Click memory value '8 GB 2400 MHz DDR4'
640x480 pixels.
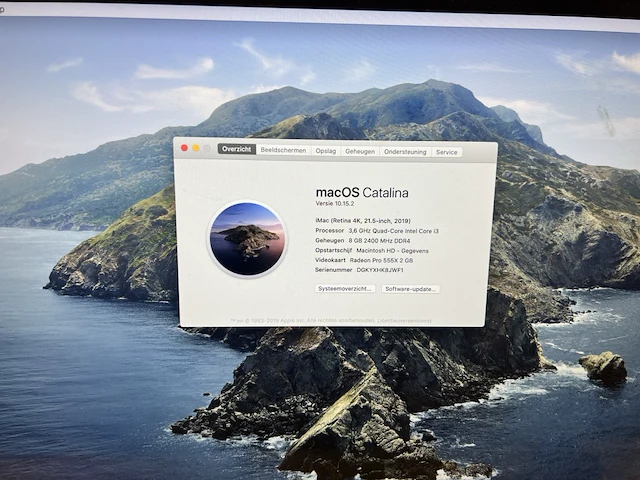pos(379,241)
